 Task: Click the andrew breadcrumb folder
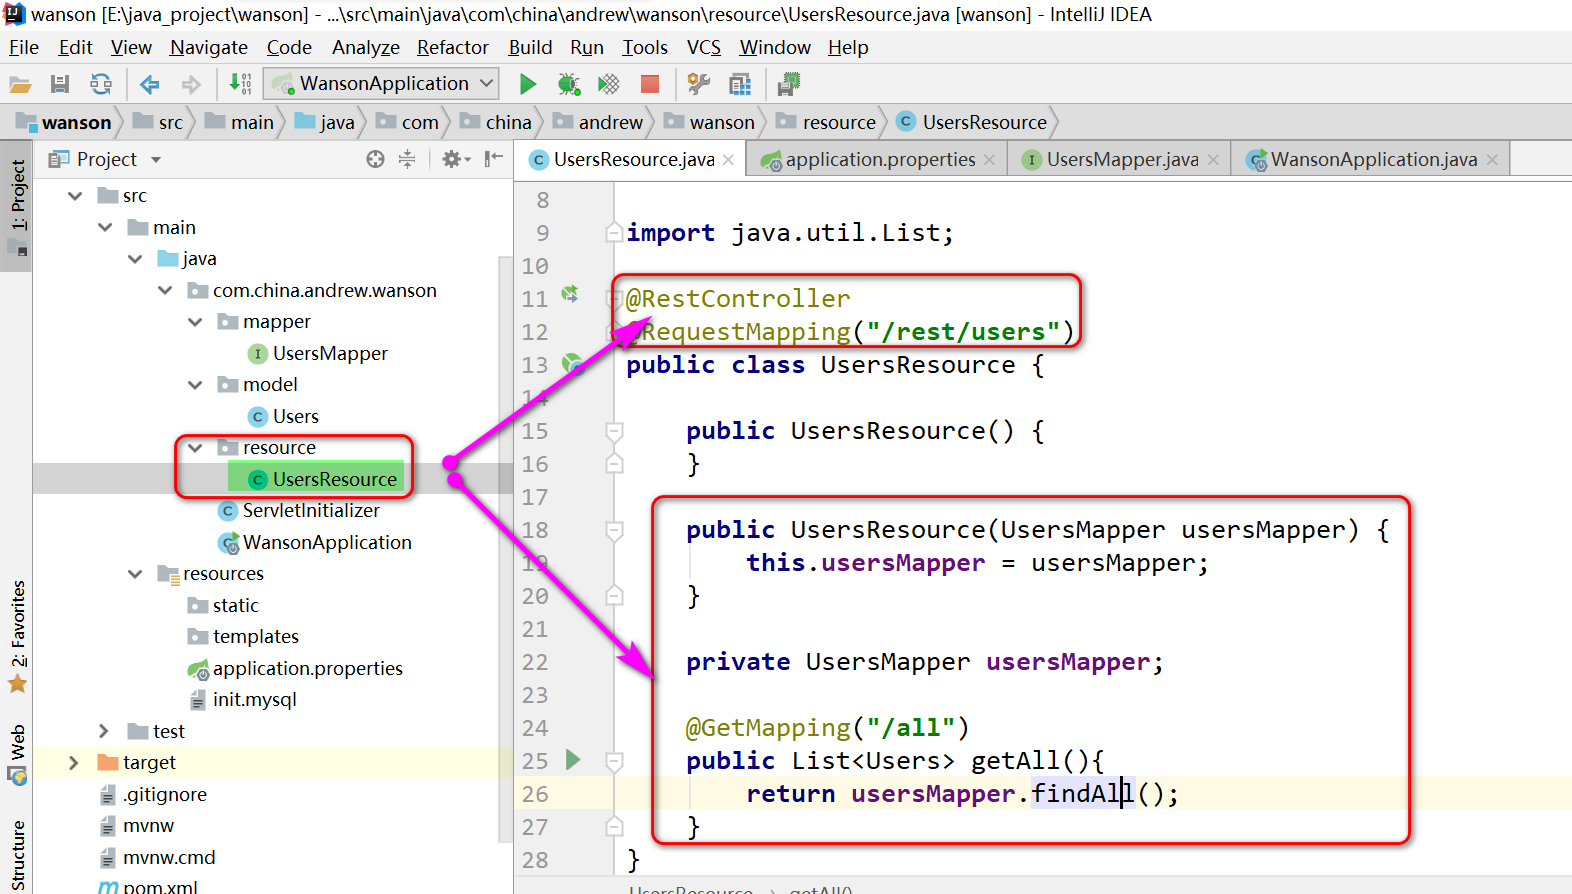tap(598, 122)
